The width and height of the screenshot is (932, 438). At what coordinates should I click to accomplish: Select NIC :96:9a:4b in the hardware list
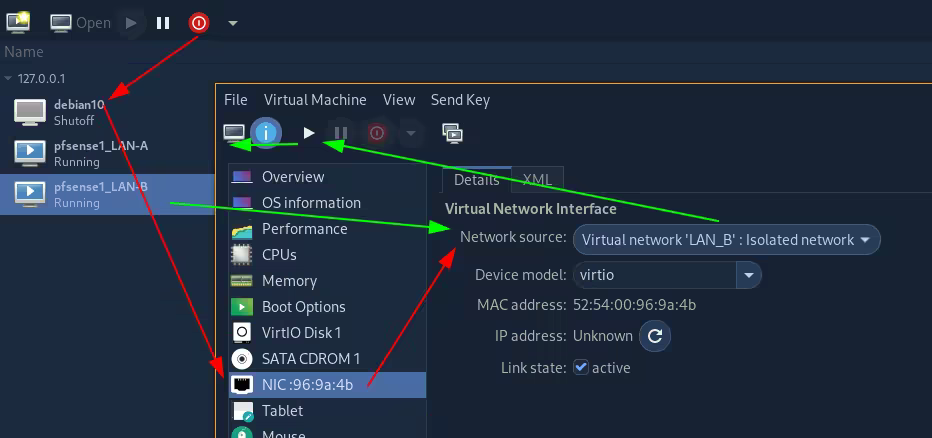click(328, 385)
